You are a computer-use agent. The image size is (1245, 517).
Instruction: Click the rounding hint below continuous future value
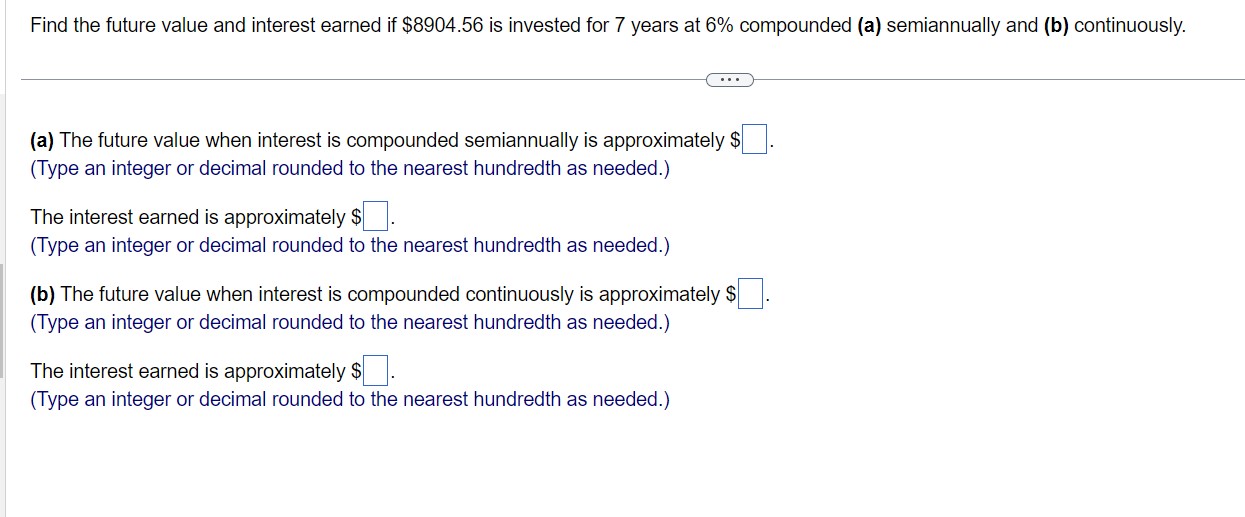350,323
